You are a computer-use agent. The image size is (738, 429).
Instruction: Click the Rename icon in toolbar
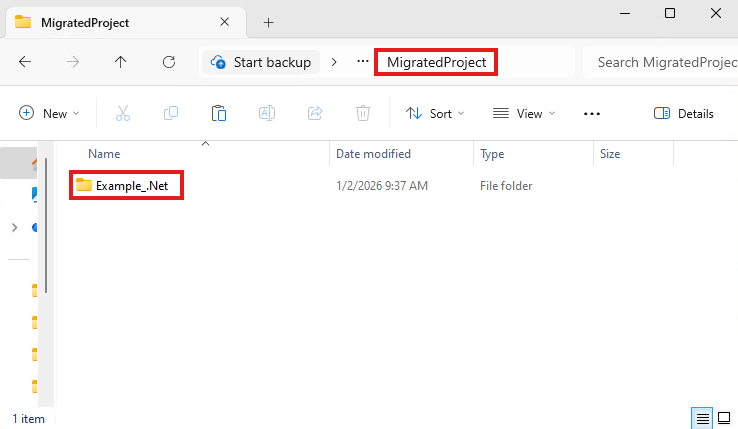coord(267,114)
